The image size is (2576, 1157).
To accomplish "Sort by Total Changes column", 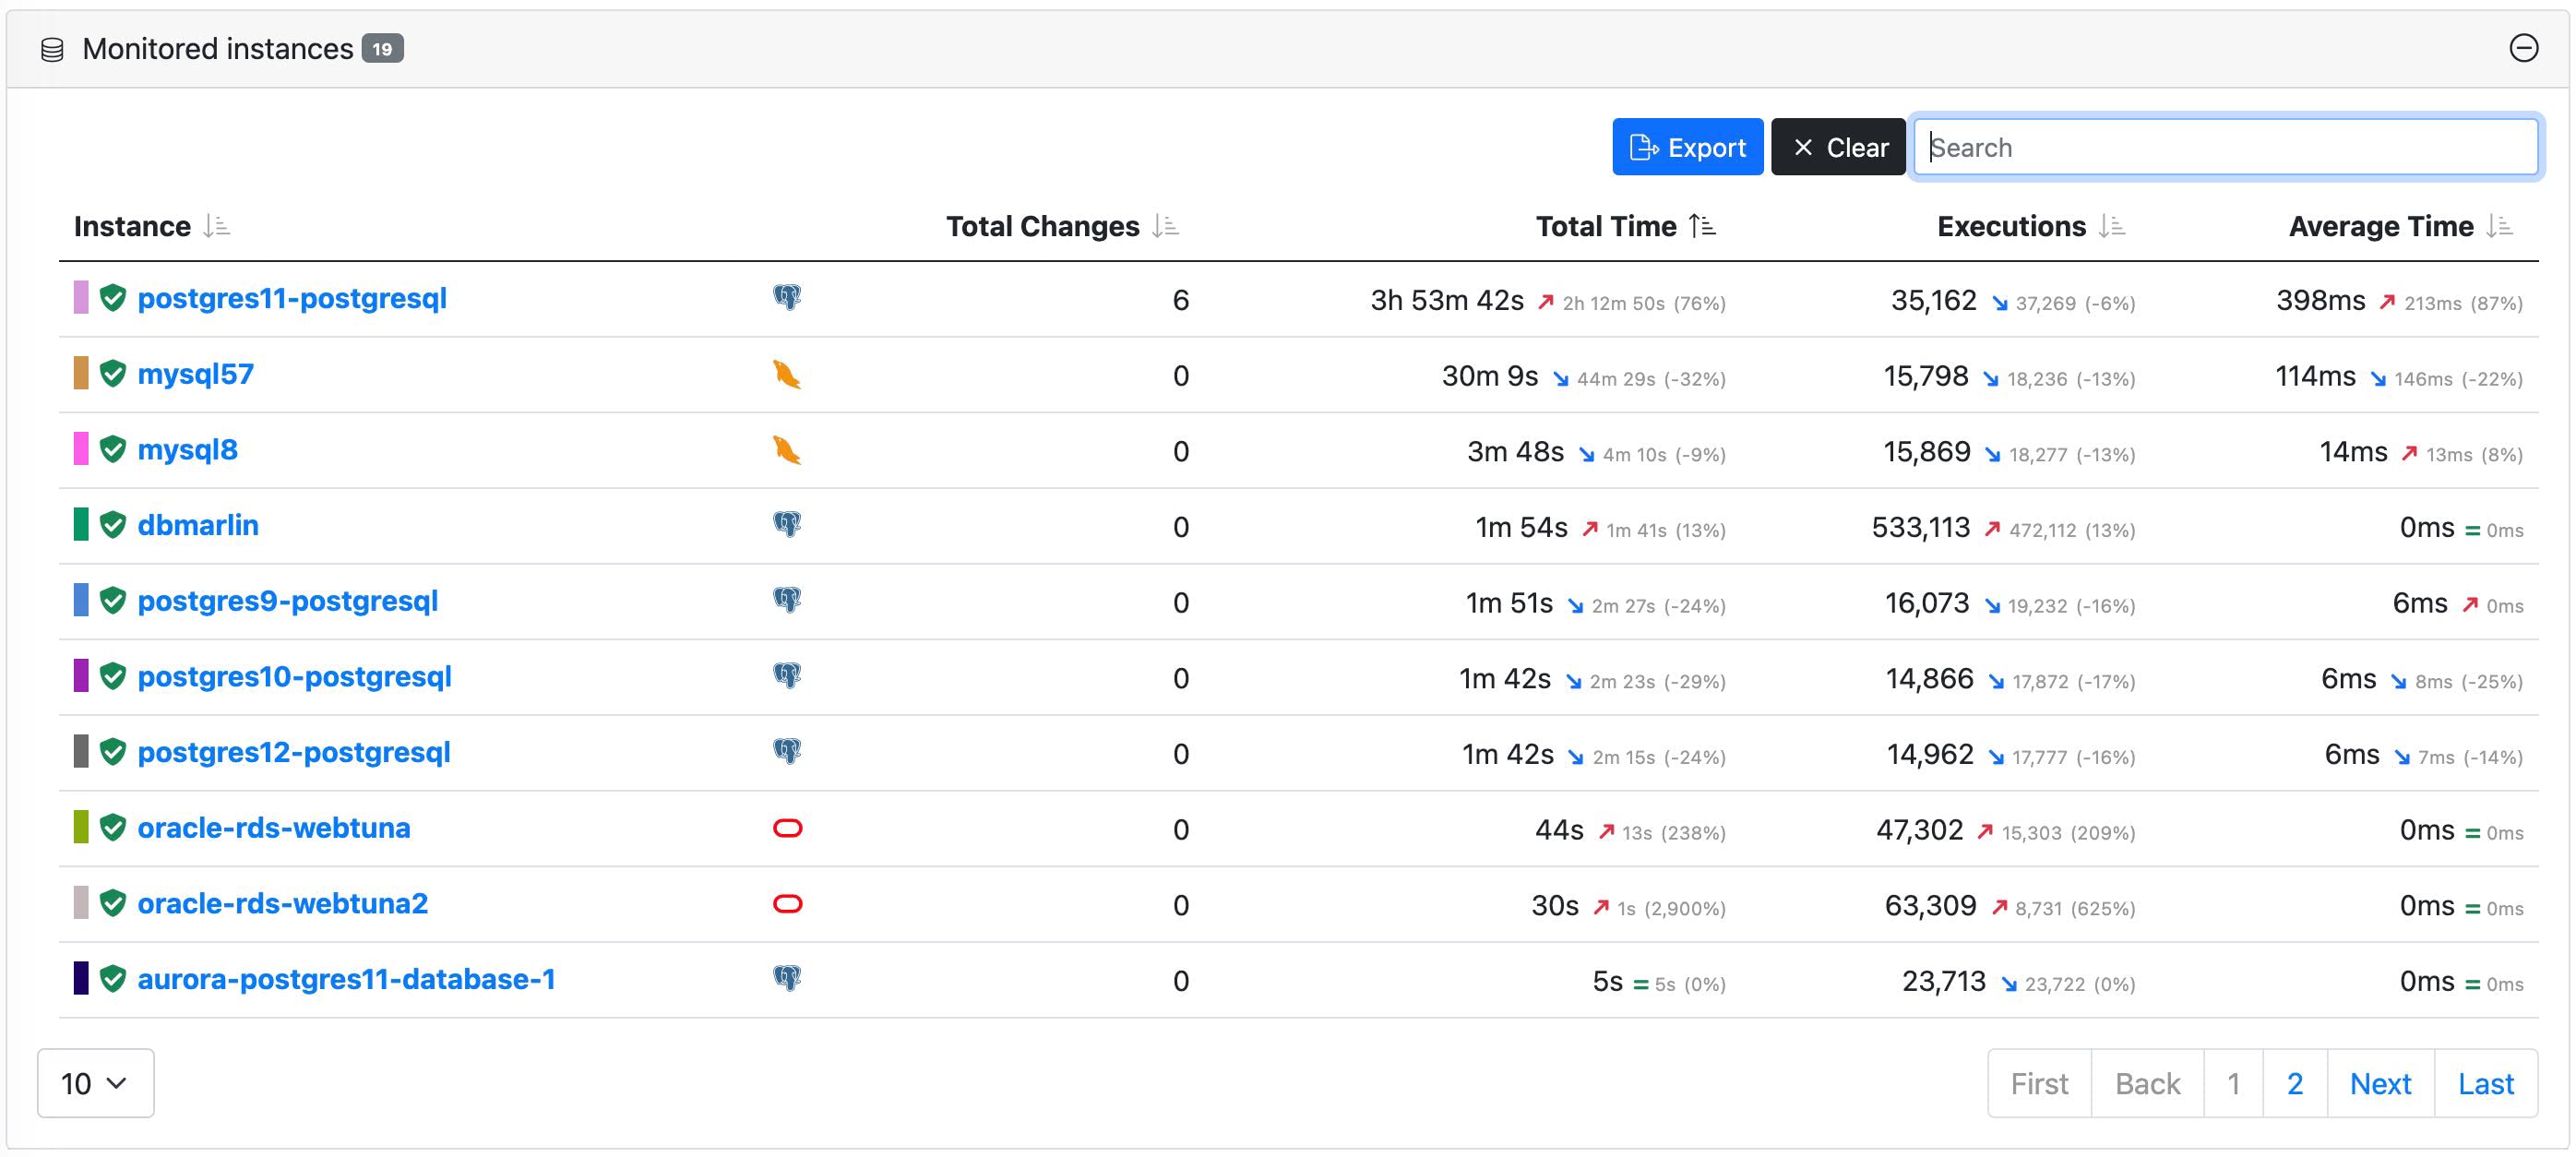I will pos(1062,226).
